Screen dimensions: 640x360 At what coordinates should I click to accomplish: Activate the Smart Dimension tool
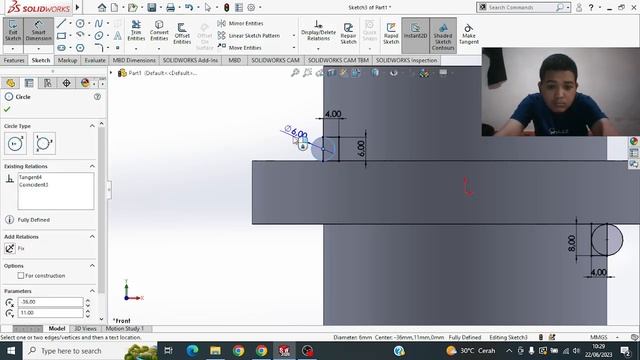38,31
